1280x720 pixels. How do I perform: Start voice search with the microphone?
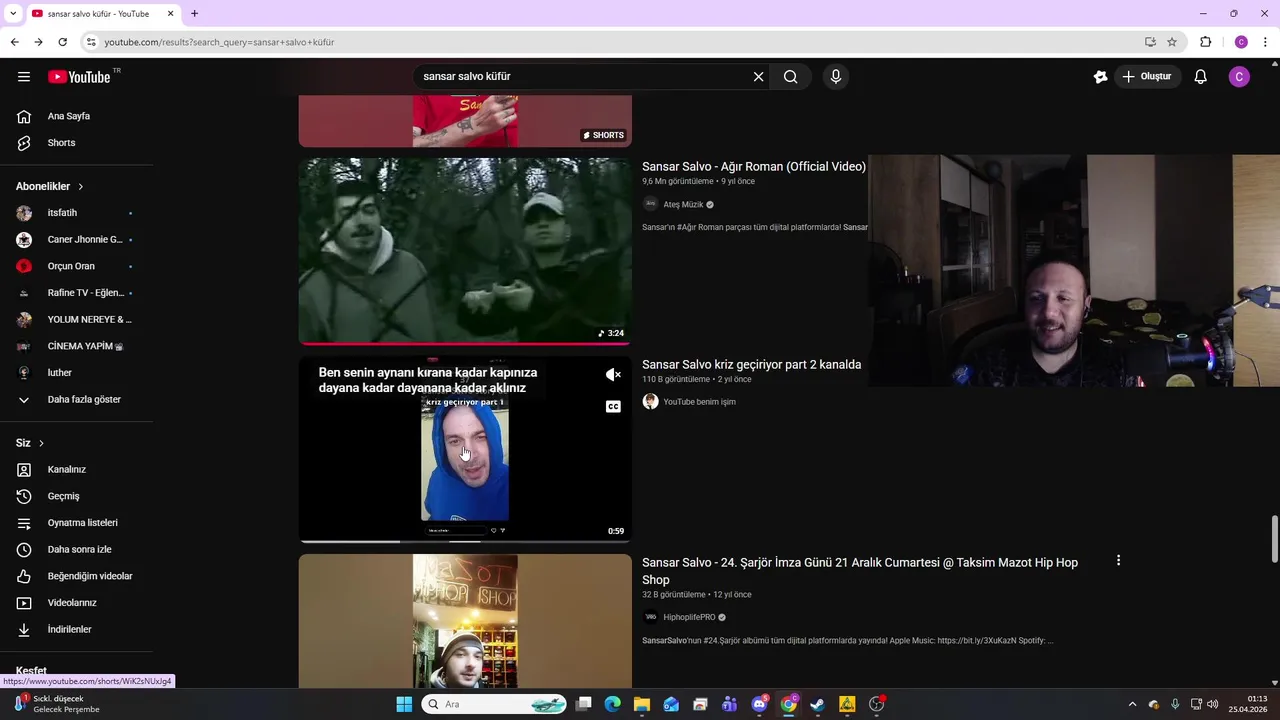pos(836,77)
